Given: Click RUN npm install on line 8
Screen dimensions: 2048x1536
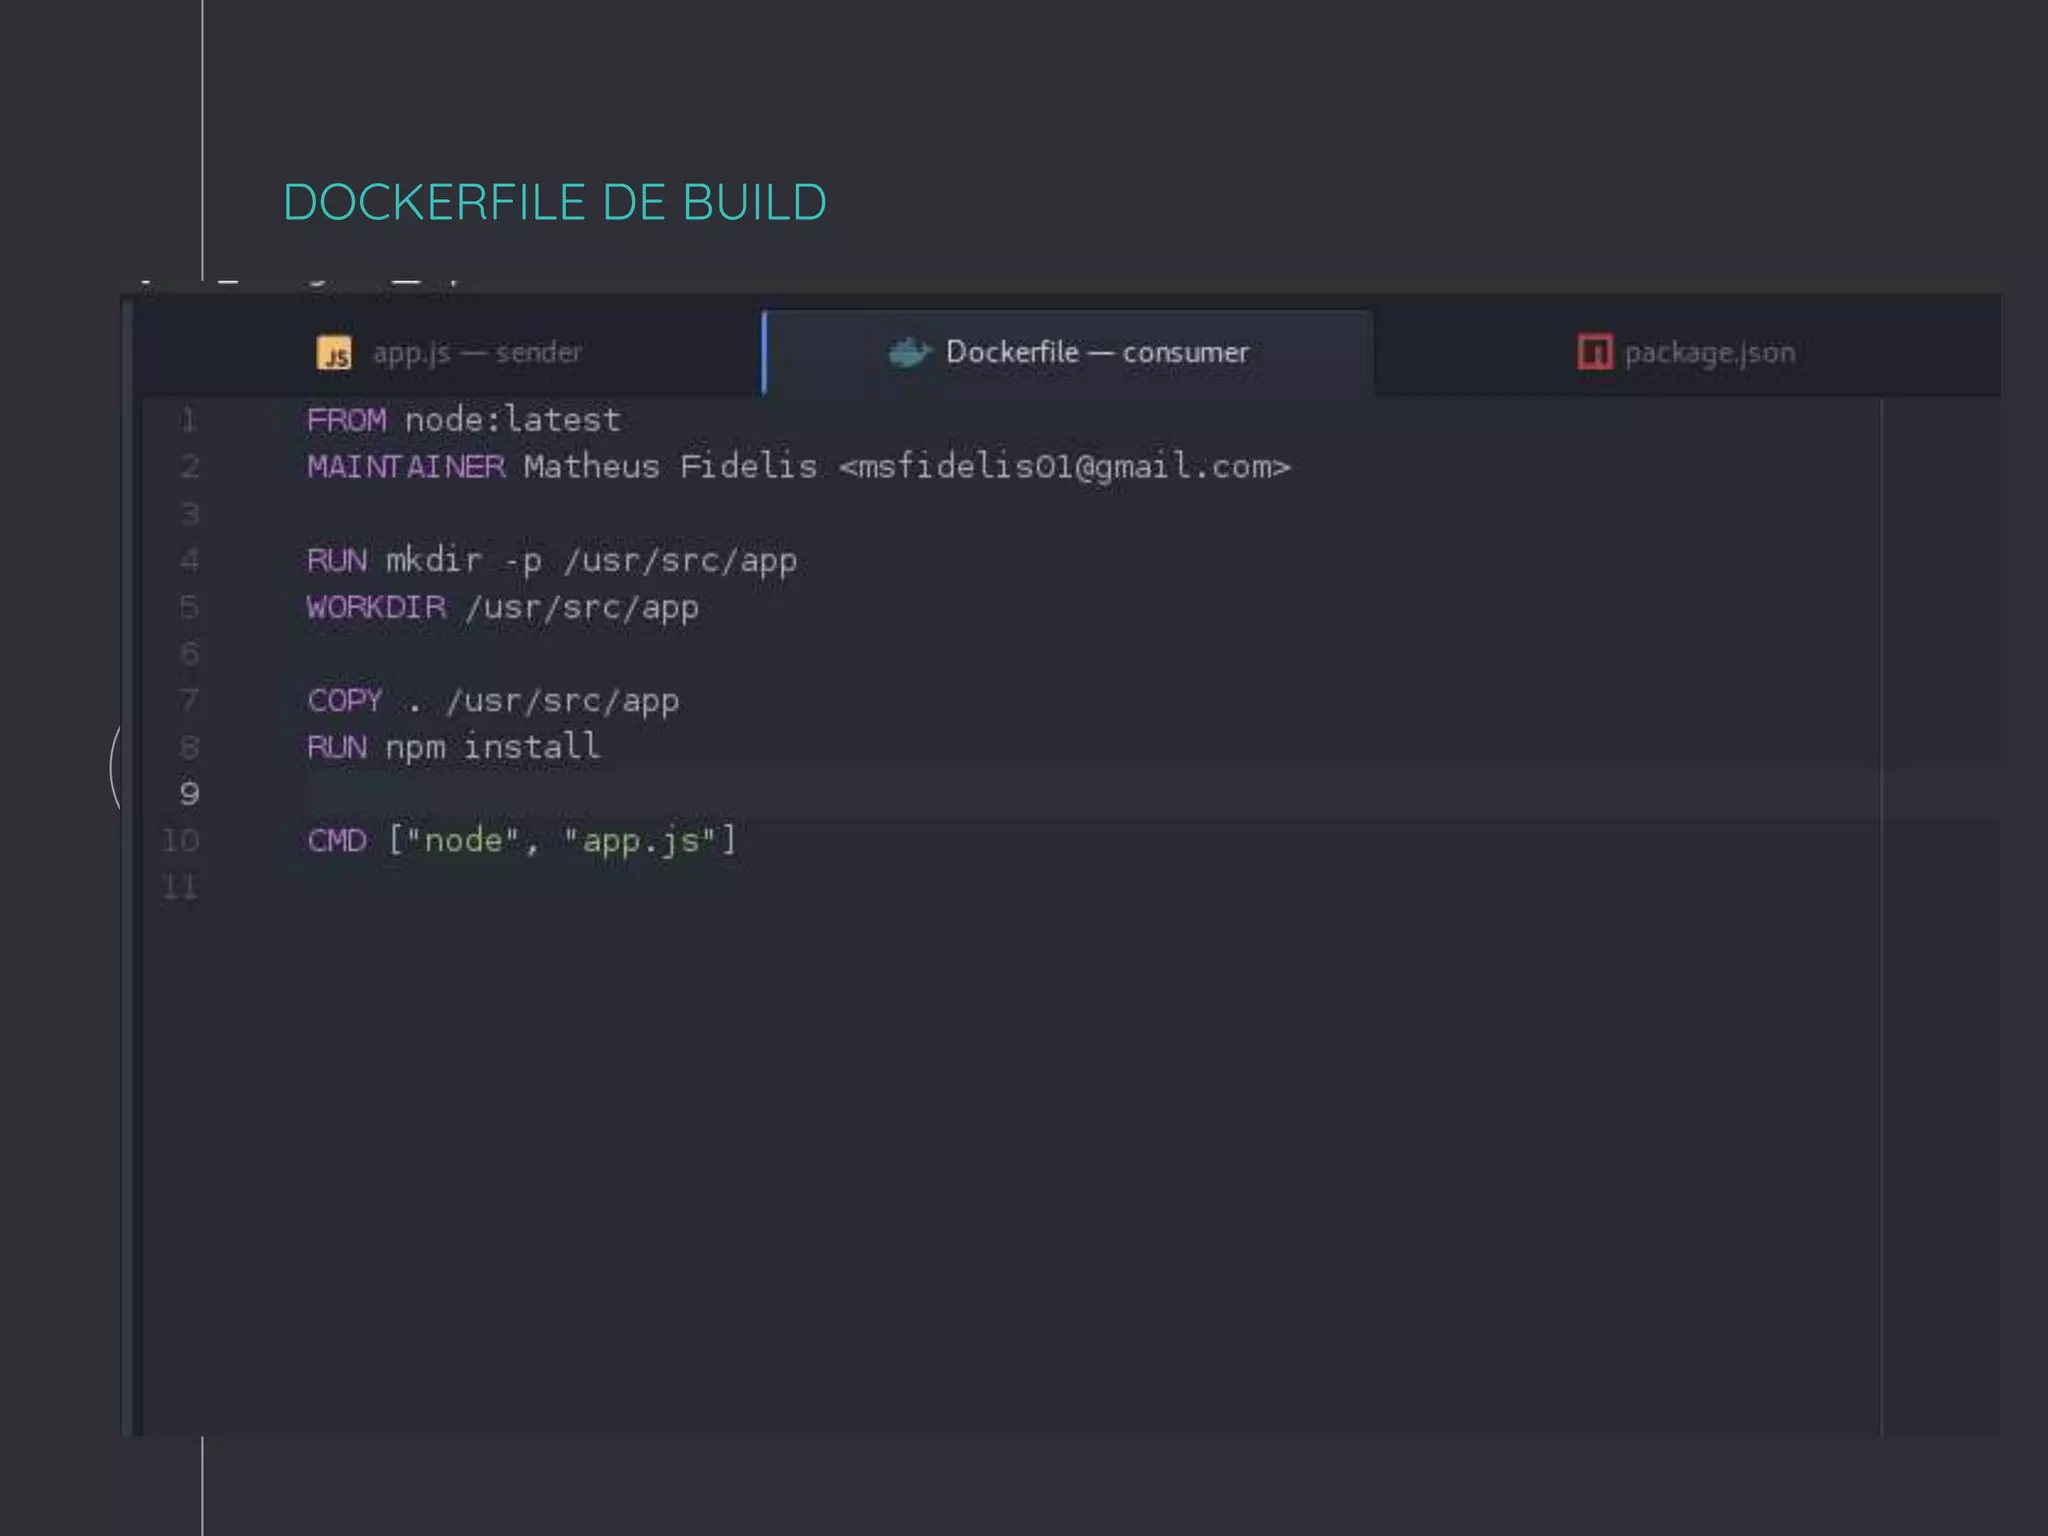Looking at the screenshot, I should tap(454, 747).
